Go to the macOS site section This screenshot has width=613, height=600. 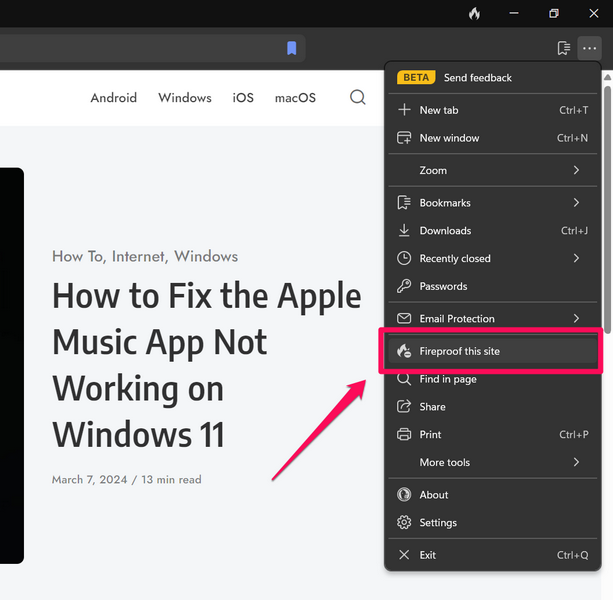pos(295,97)
